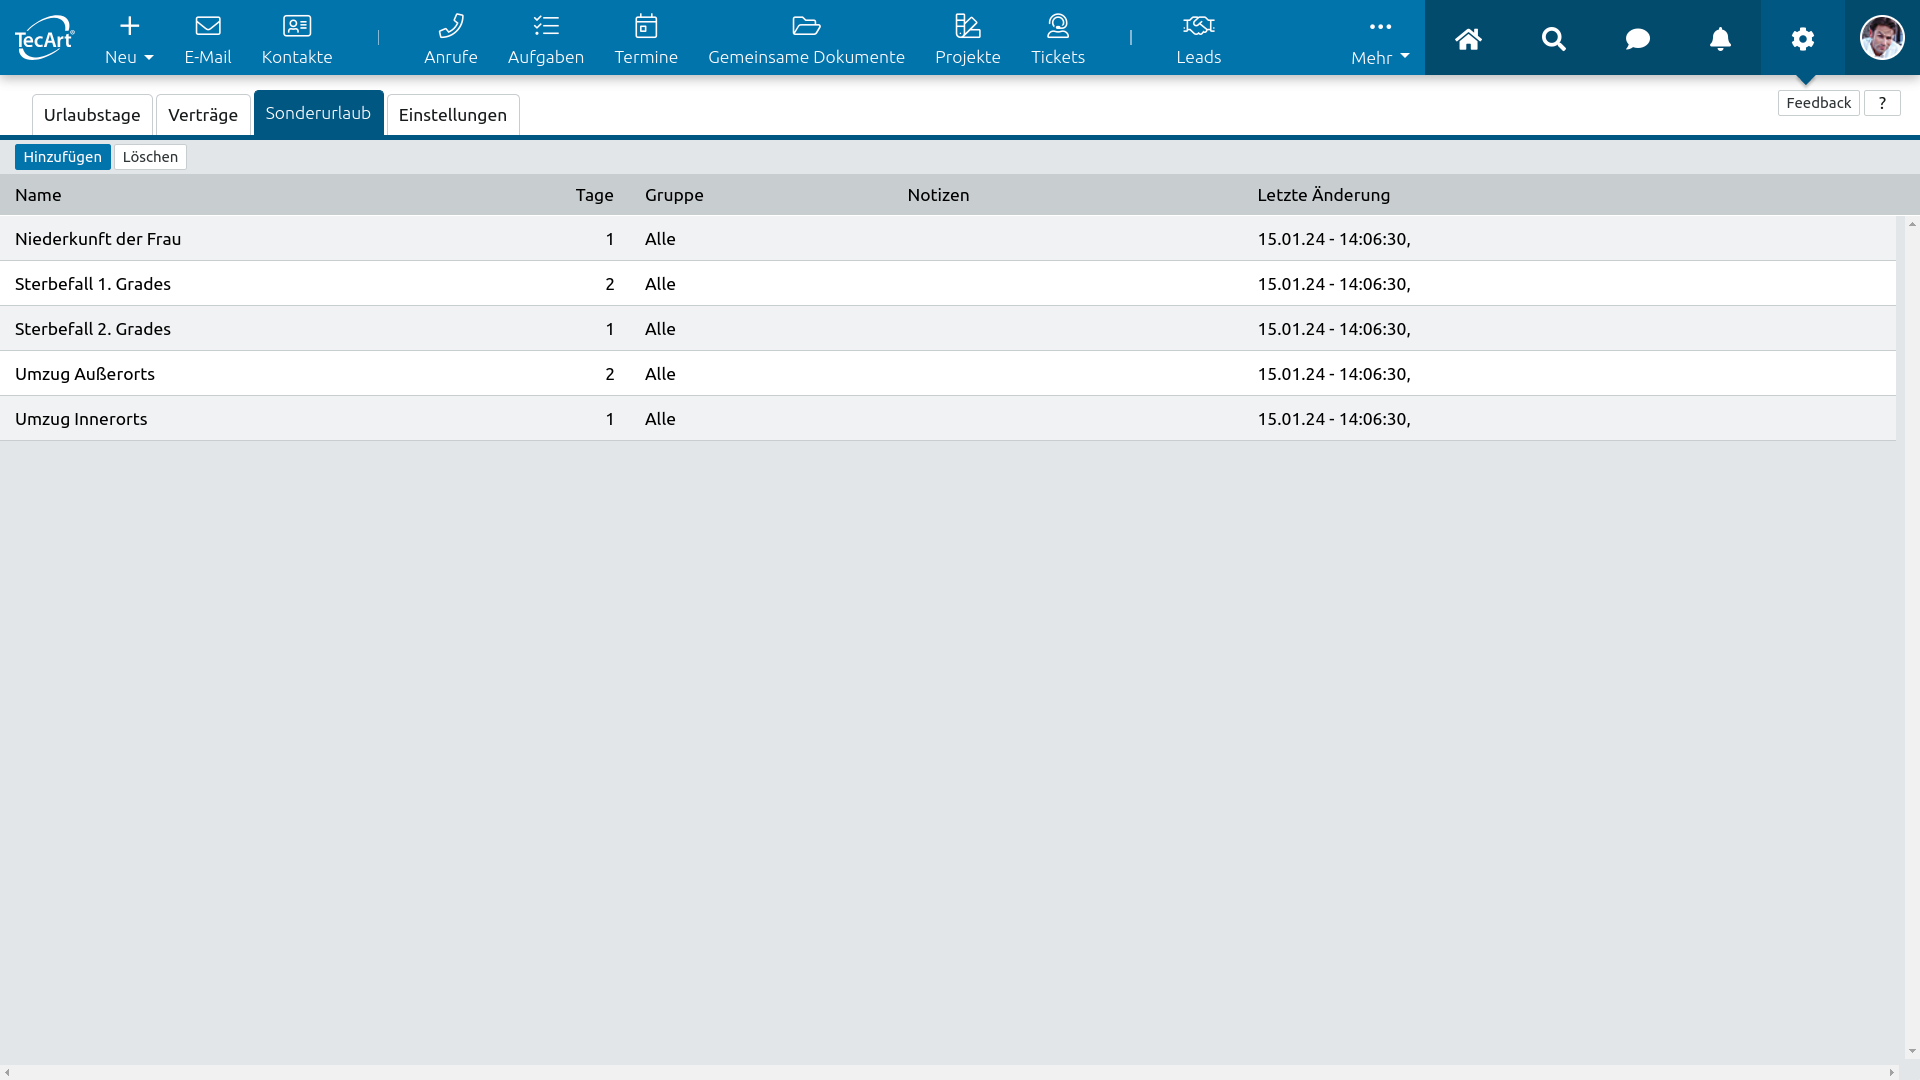Open the Verträge tab
This screenshot has height=1080, width=1920.
(203, 115)
